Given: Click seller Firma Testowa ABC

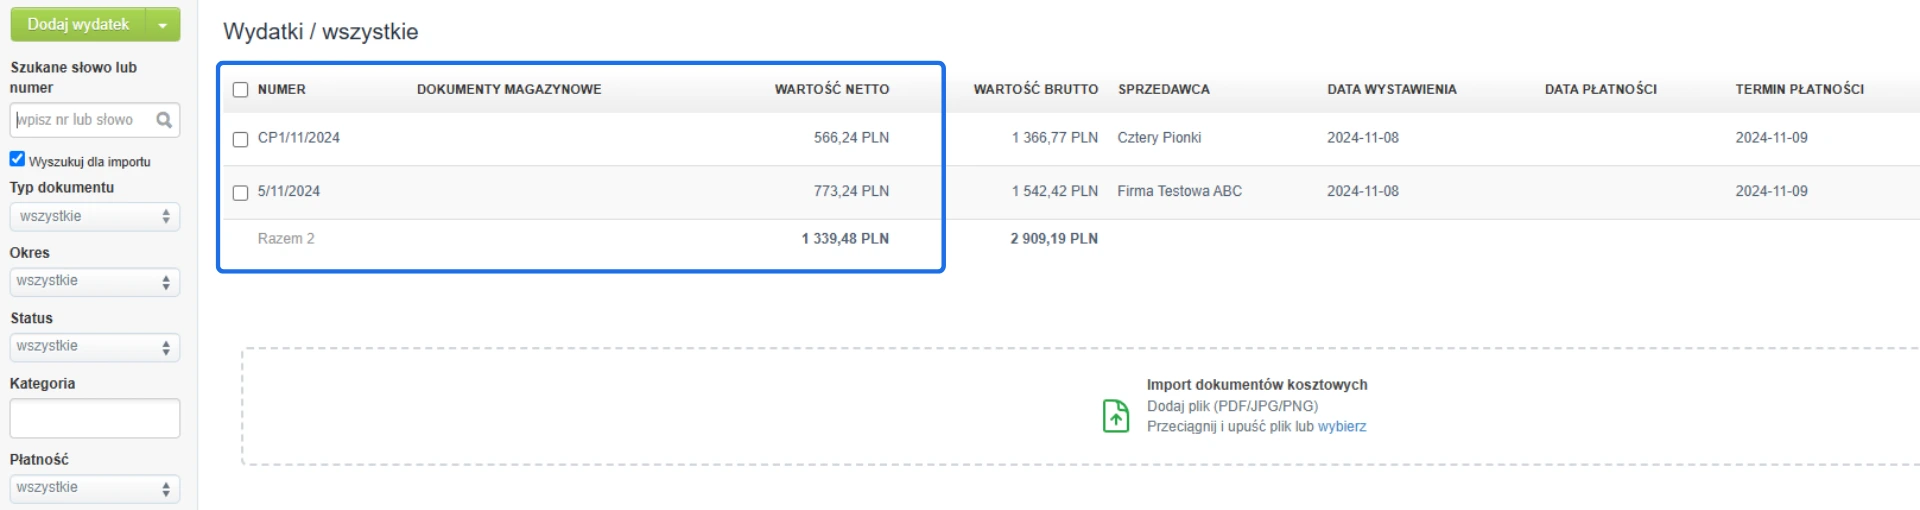Looking at the screenshot, I should click(1180, 191).
